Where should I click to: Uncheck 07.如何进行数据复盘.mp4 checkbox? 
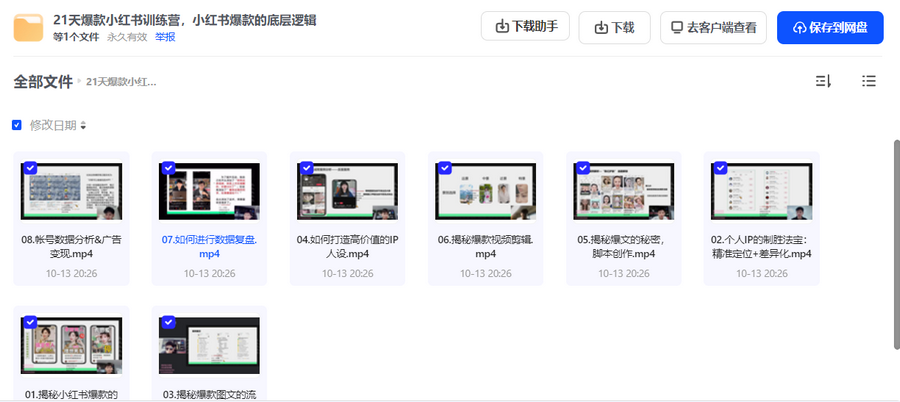pos(168,168)
